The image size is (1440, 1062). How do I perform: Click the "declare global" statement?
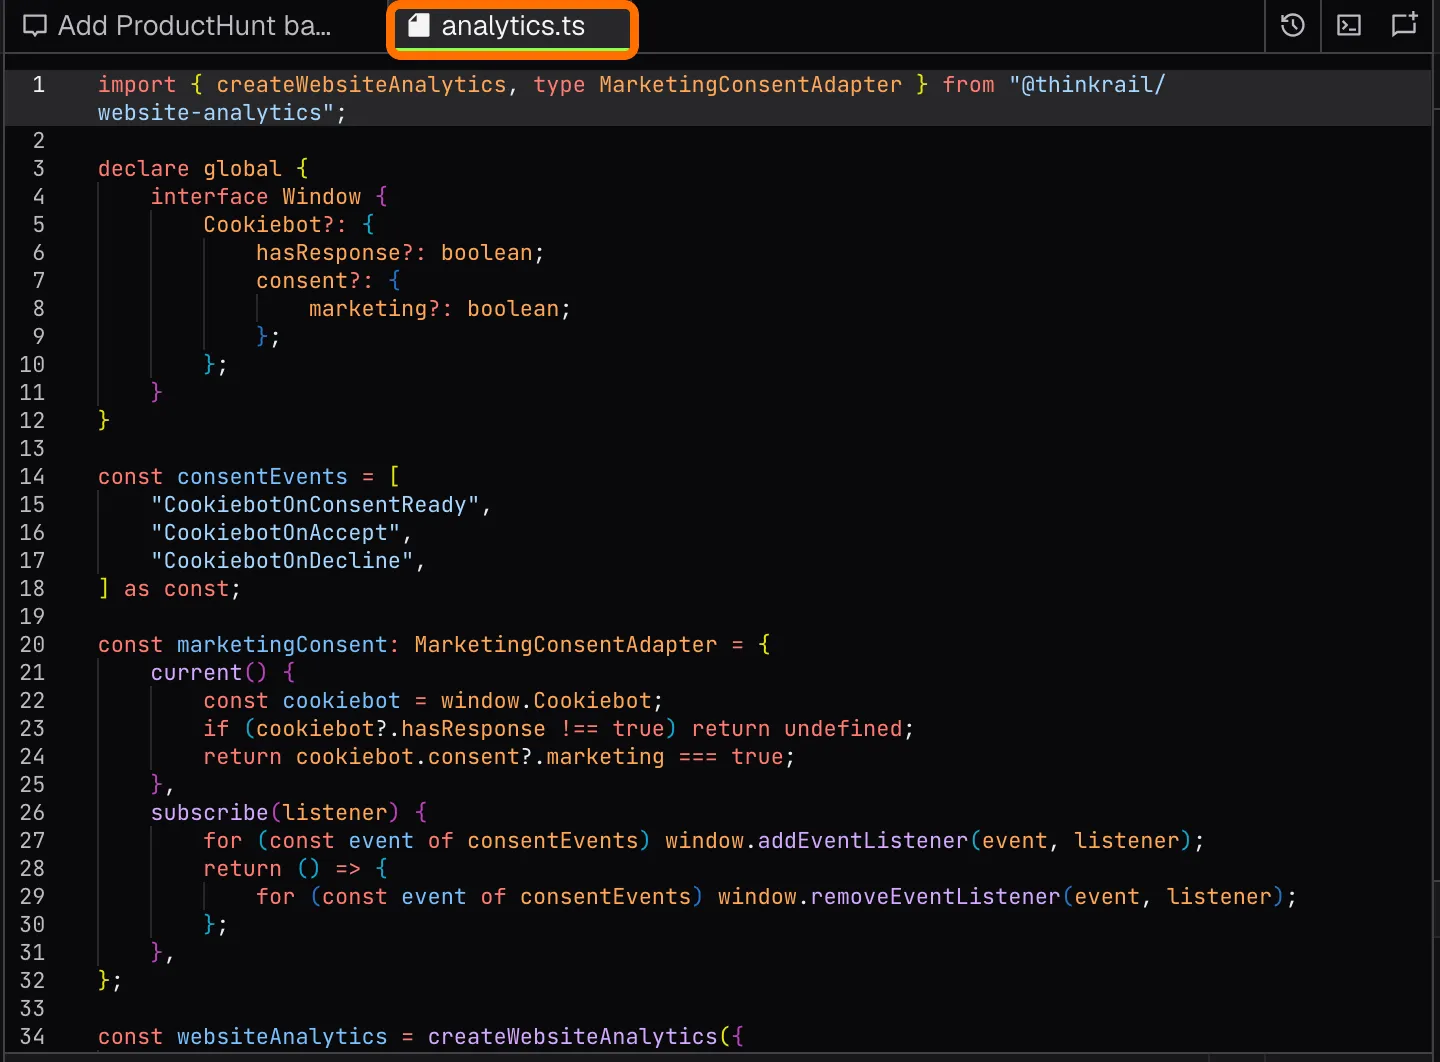[190, 169]
